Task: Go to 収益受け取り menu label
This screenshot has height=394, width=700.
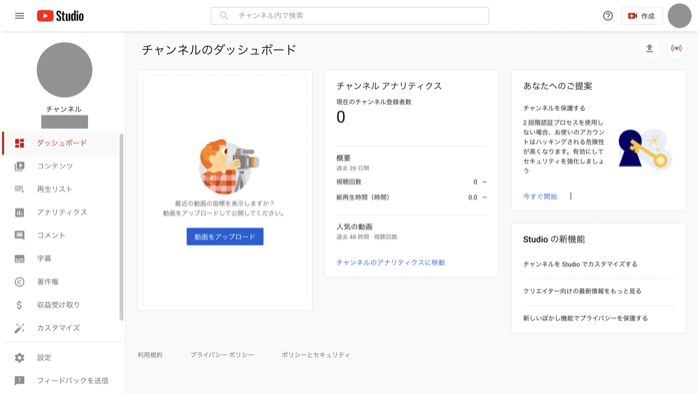Action: point(58,305)
